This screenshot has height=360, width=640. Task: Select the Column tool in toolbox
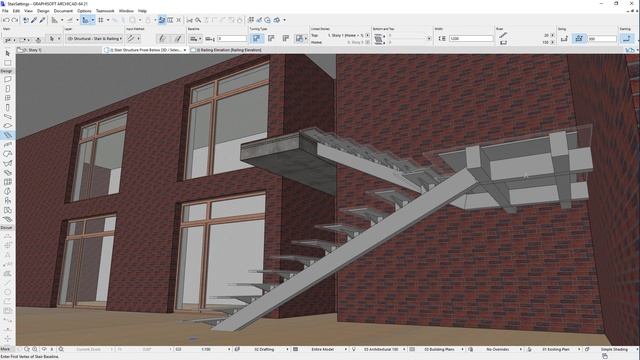(x=7, y=107)
